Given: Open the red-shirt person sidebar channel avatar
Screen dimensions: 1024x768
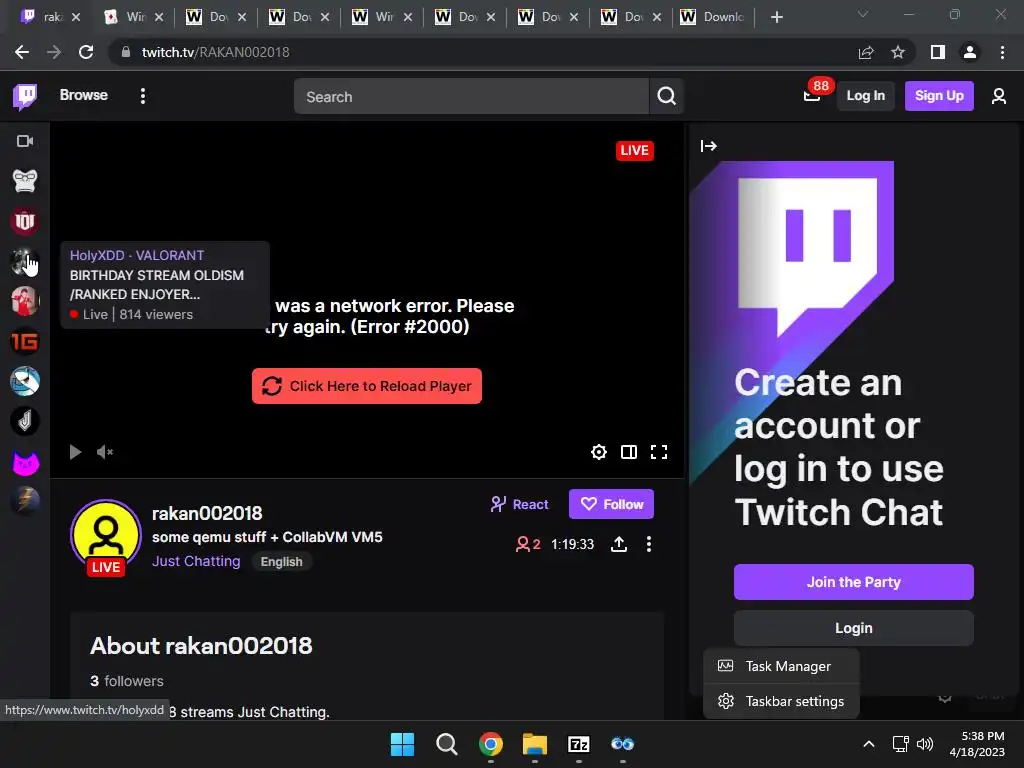Looking at the screenshot, I should click(25, 301).
